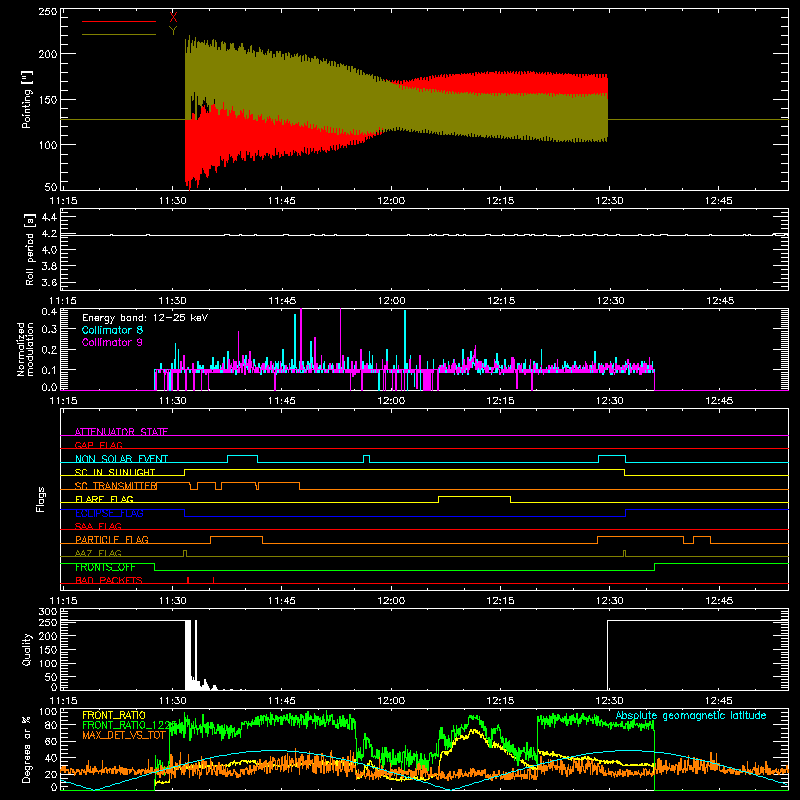The height and width of the screenshot is (800, 800).
Task: Click the red "X" legend label
Action: click(x=173, y=18)
